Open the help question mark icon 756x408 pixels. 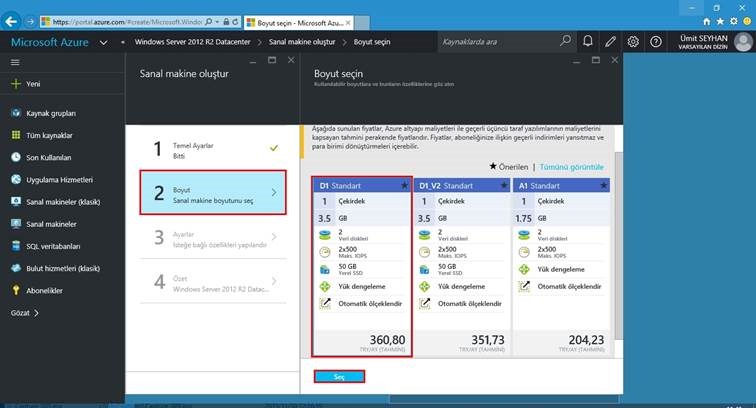pyautogui.click(x=656, y=41)
